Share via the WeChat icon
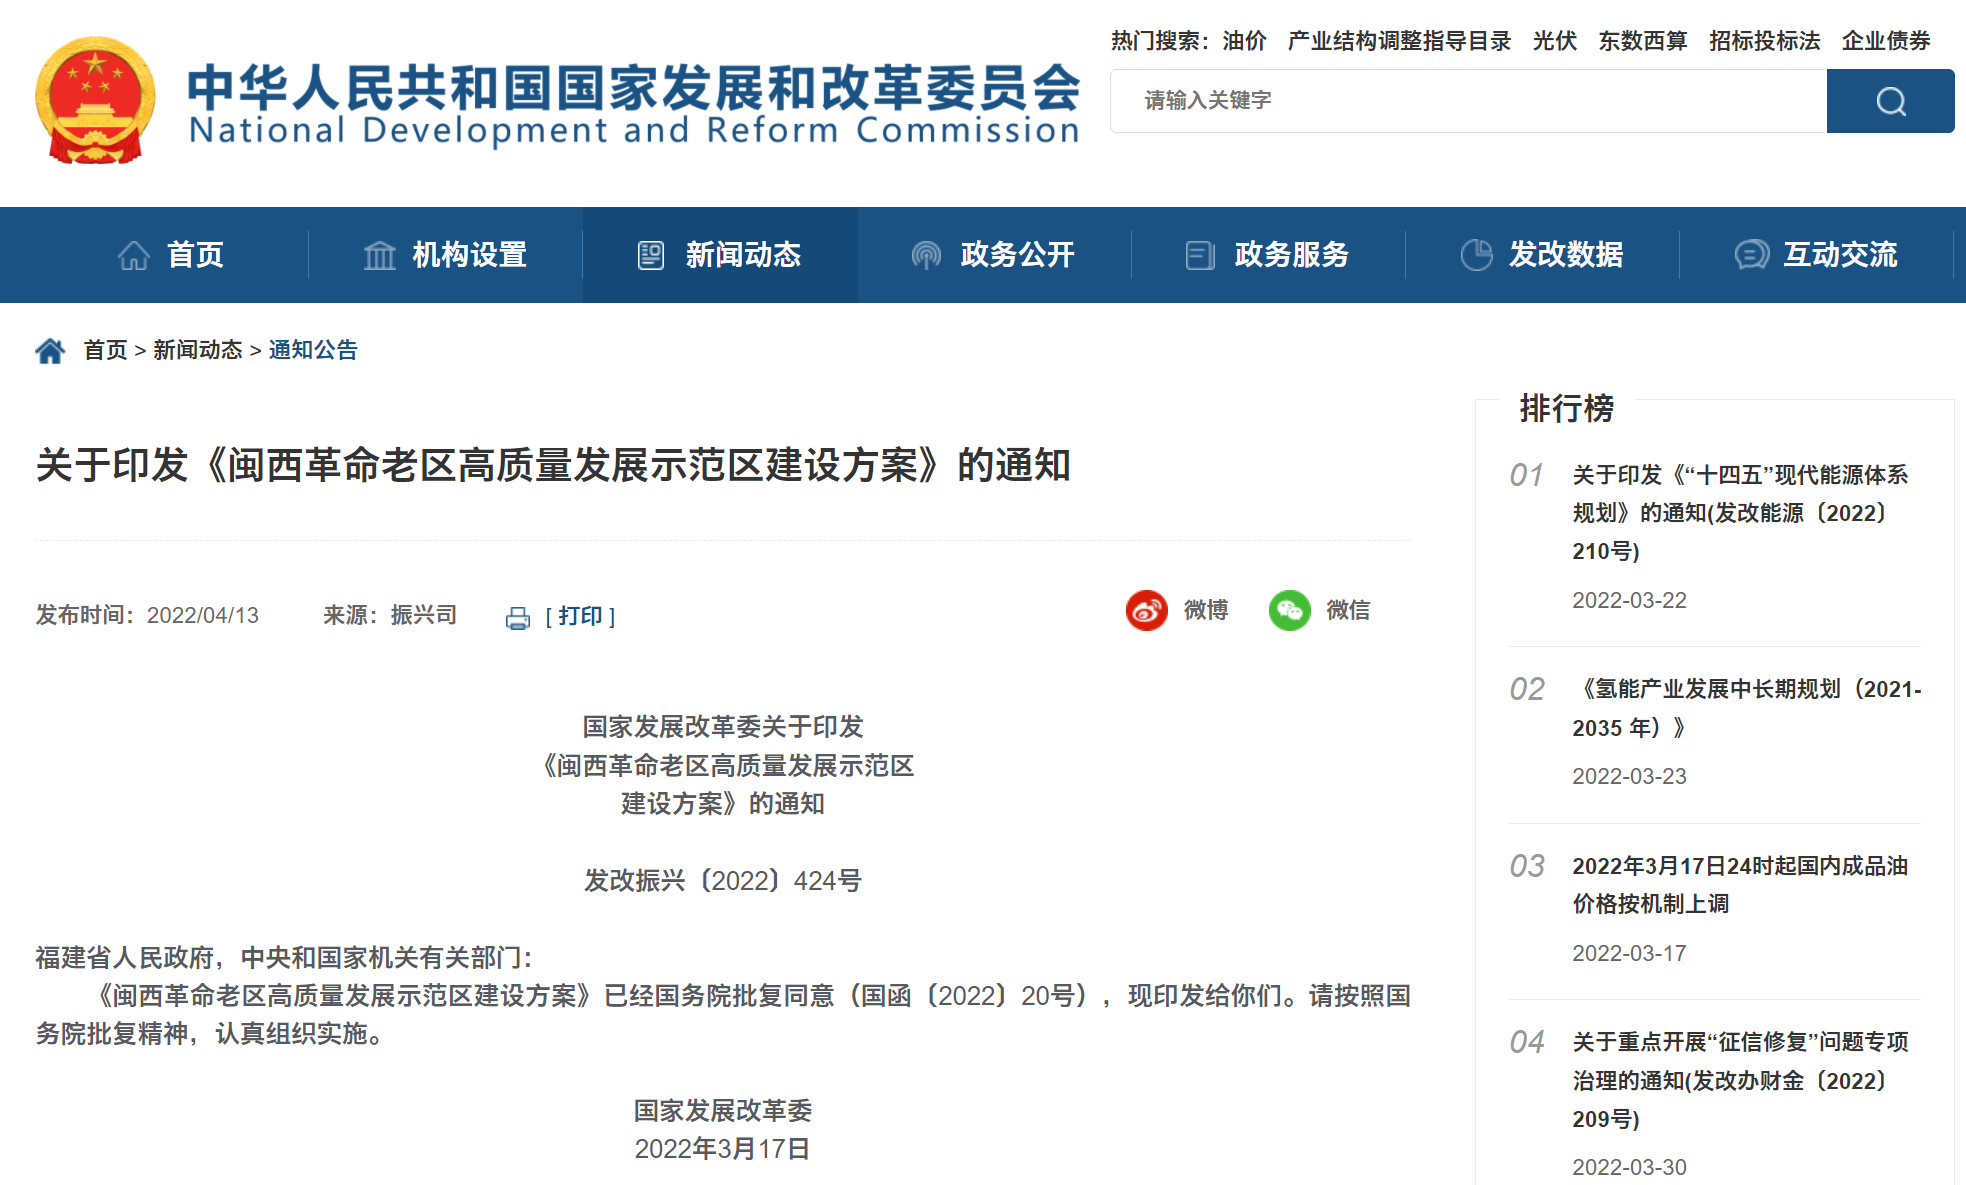 pyautogui.click(x=1289, y=610)
